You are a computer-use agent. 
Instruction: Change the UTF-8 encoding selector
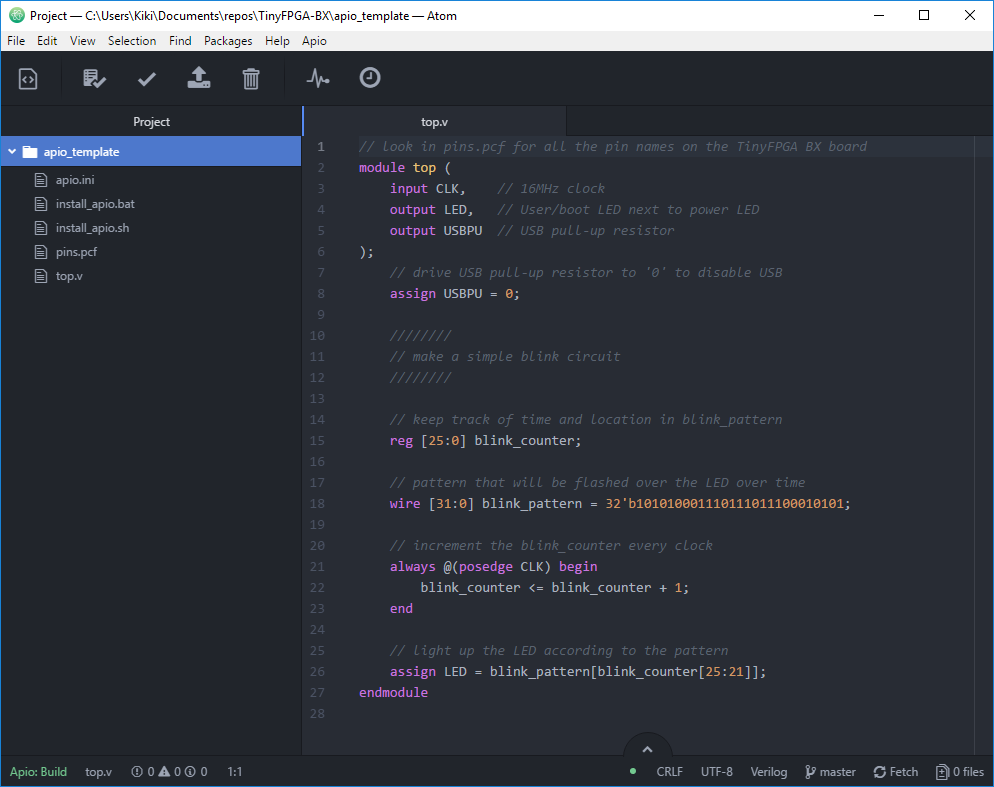pos(716,772)
